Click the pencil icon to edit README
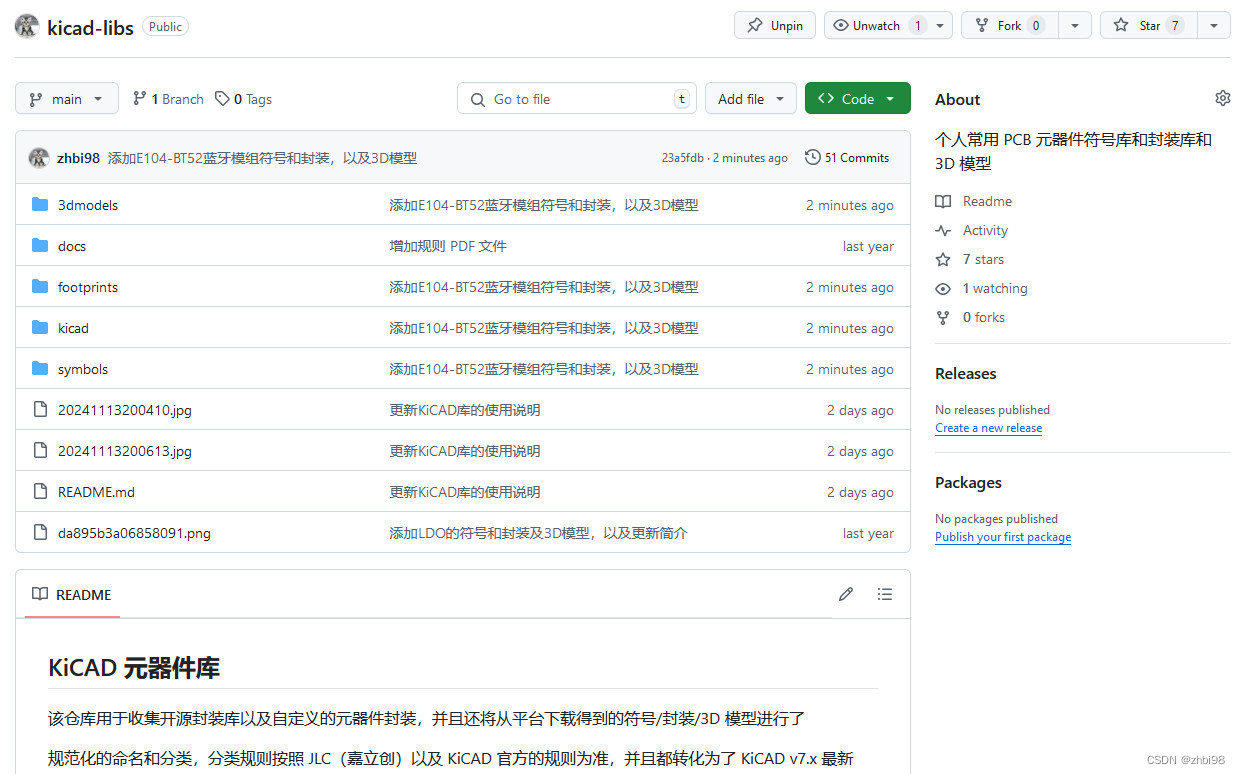Image resolution: width=1240 pixels, height=774 pixels. tap(846, 594)
